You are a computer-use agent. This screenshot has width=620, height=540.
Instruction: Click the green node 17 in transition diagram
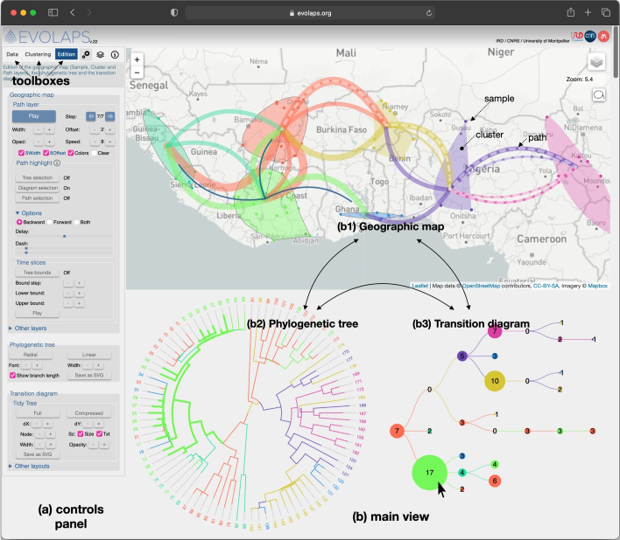click(x=429, y=472)
